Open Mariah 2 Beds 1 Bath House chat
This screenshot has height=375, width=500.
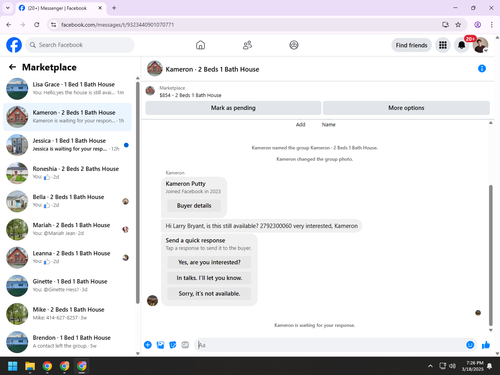click(67, 229)
